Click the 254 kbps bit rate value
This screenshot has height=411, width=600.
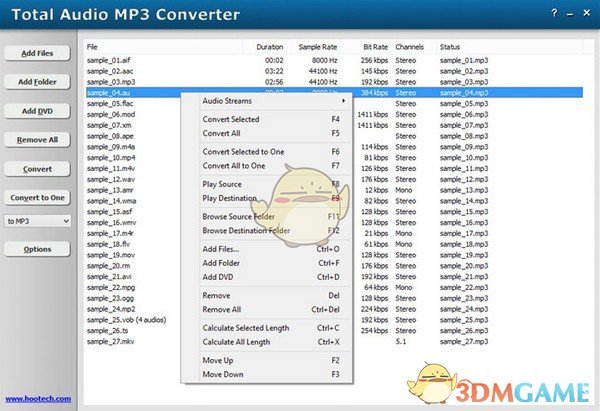pyautogui.click(x=374, y=331)
